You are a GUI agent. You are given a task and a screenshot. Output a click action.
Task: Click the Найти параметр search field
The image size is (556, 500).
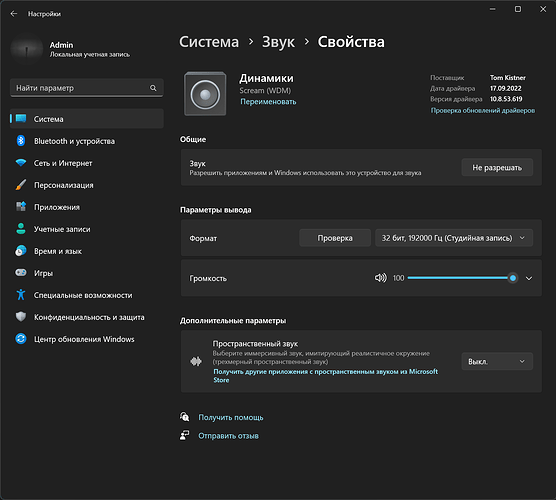(87, 88)
